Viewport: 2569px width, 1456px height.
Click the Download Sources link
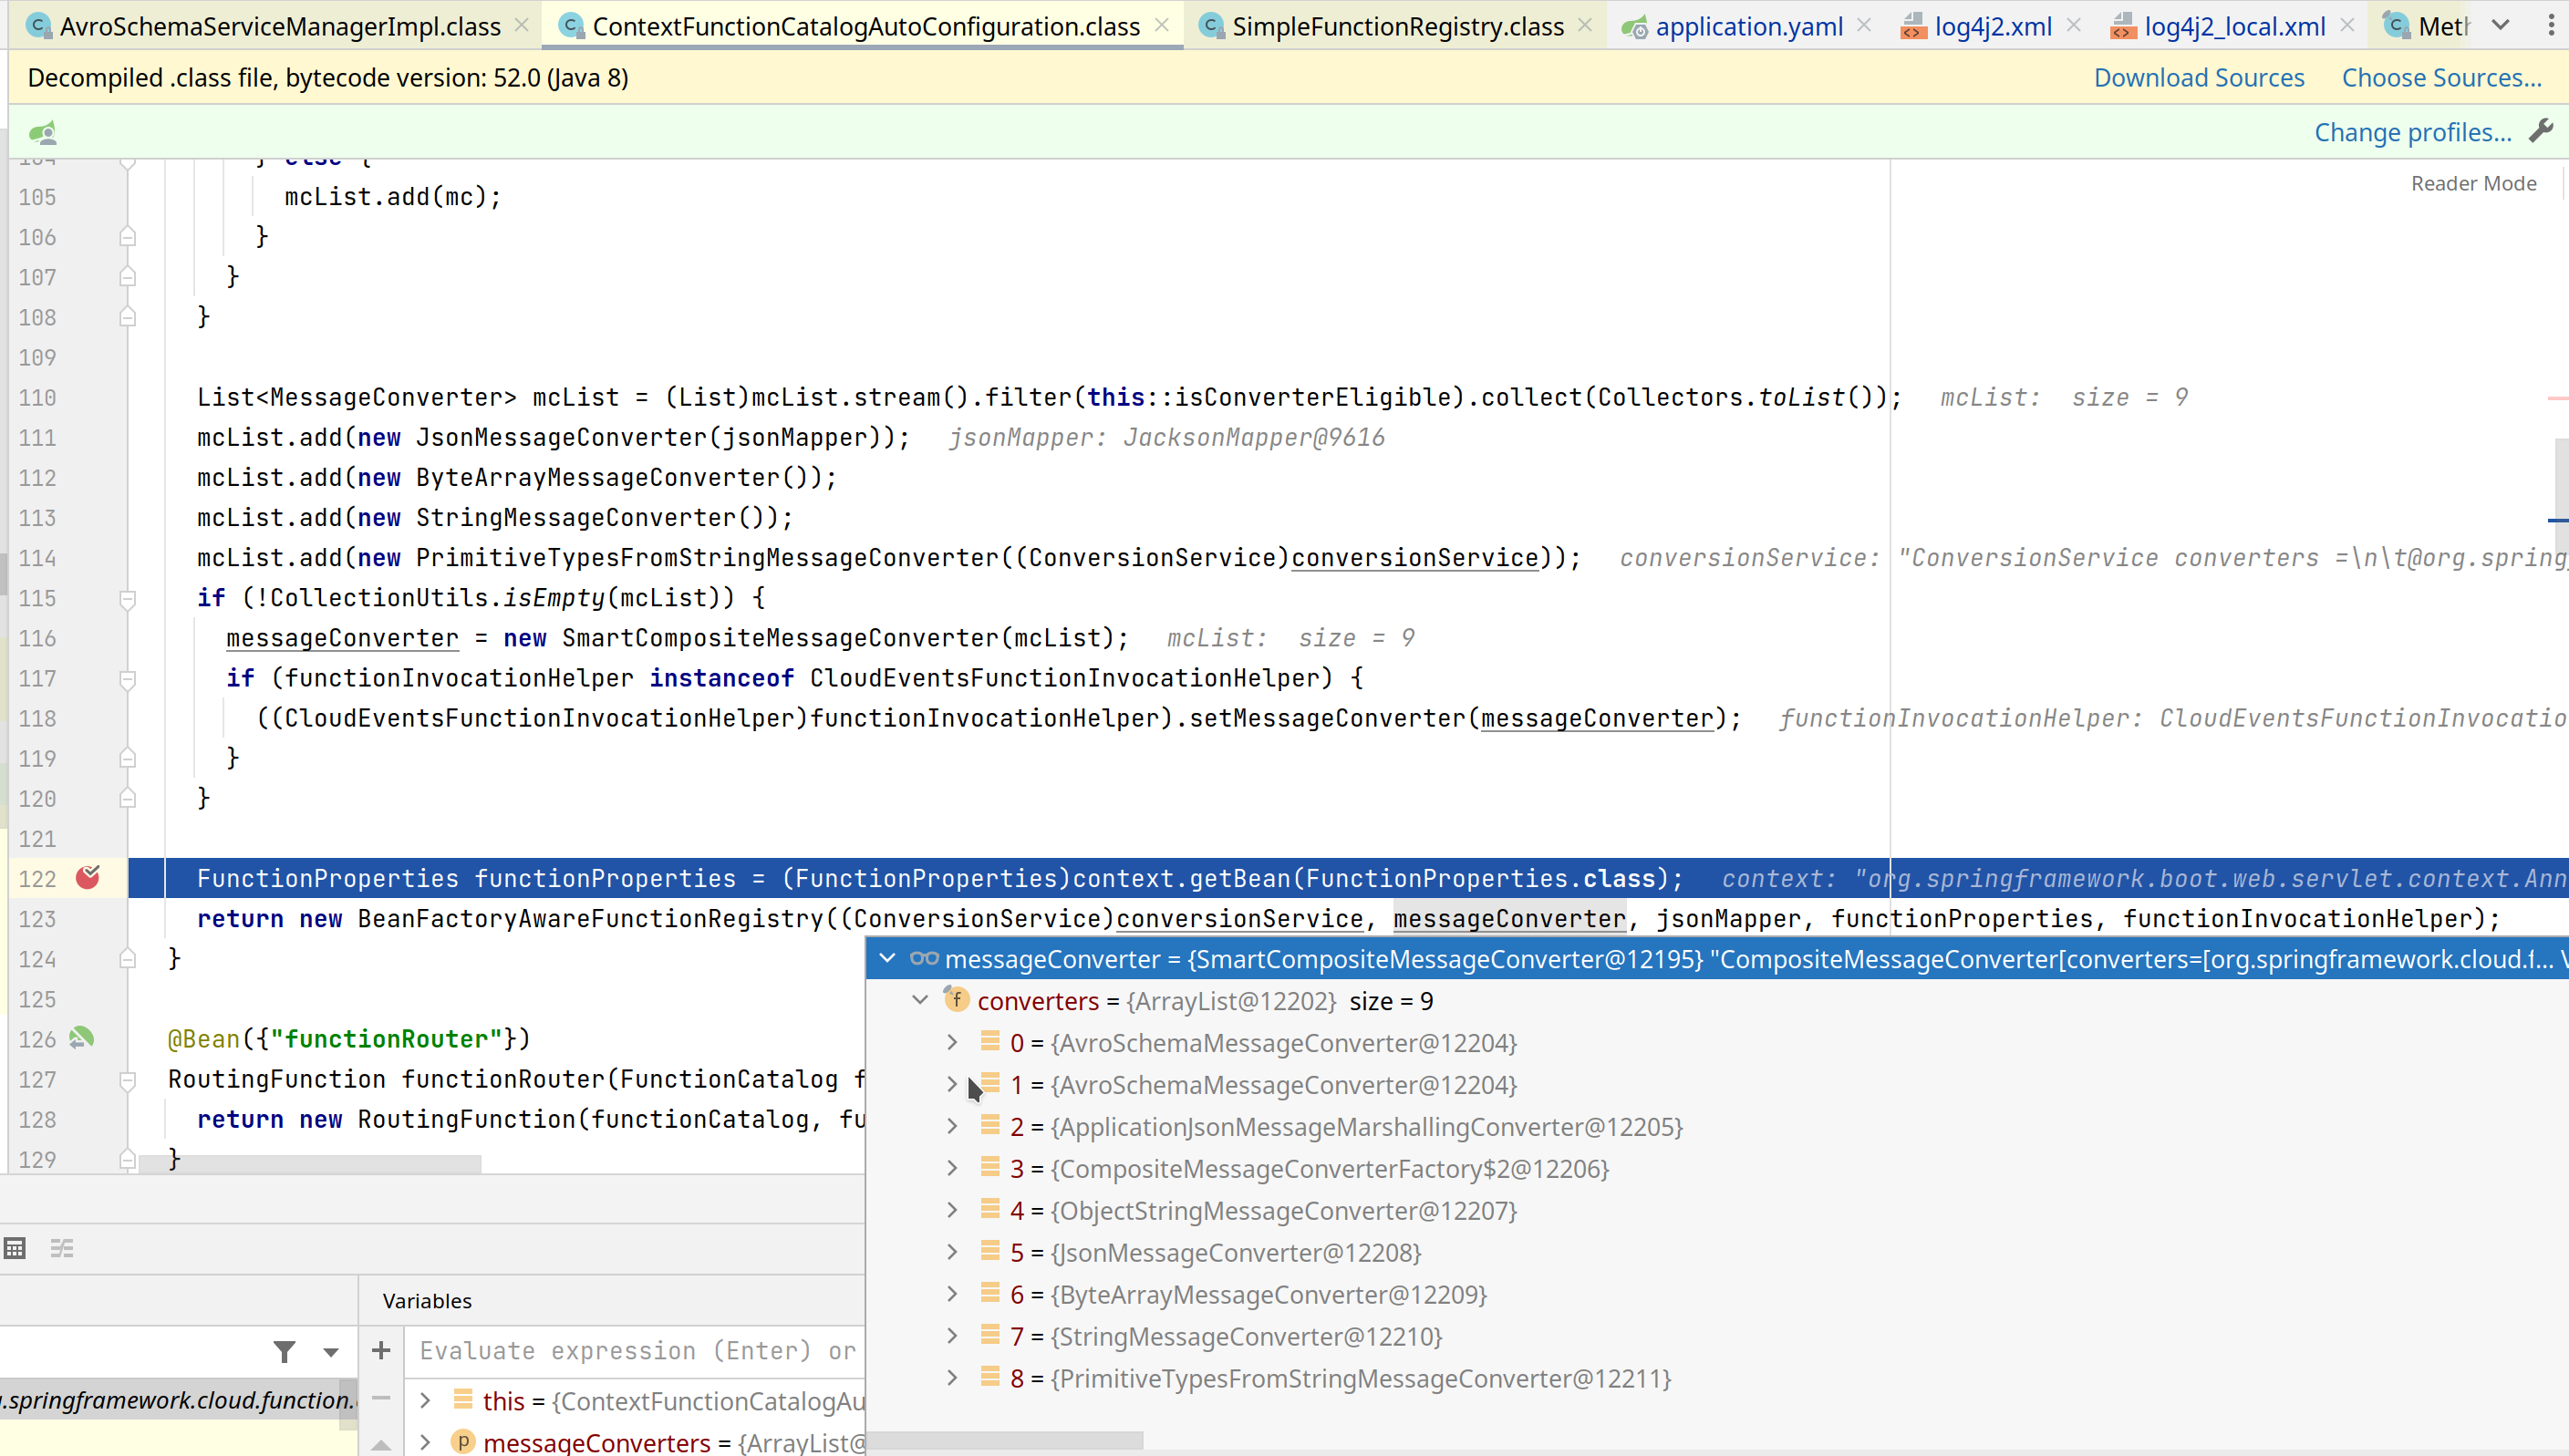coord(2198,78)
